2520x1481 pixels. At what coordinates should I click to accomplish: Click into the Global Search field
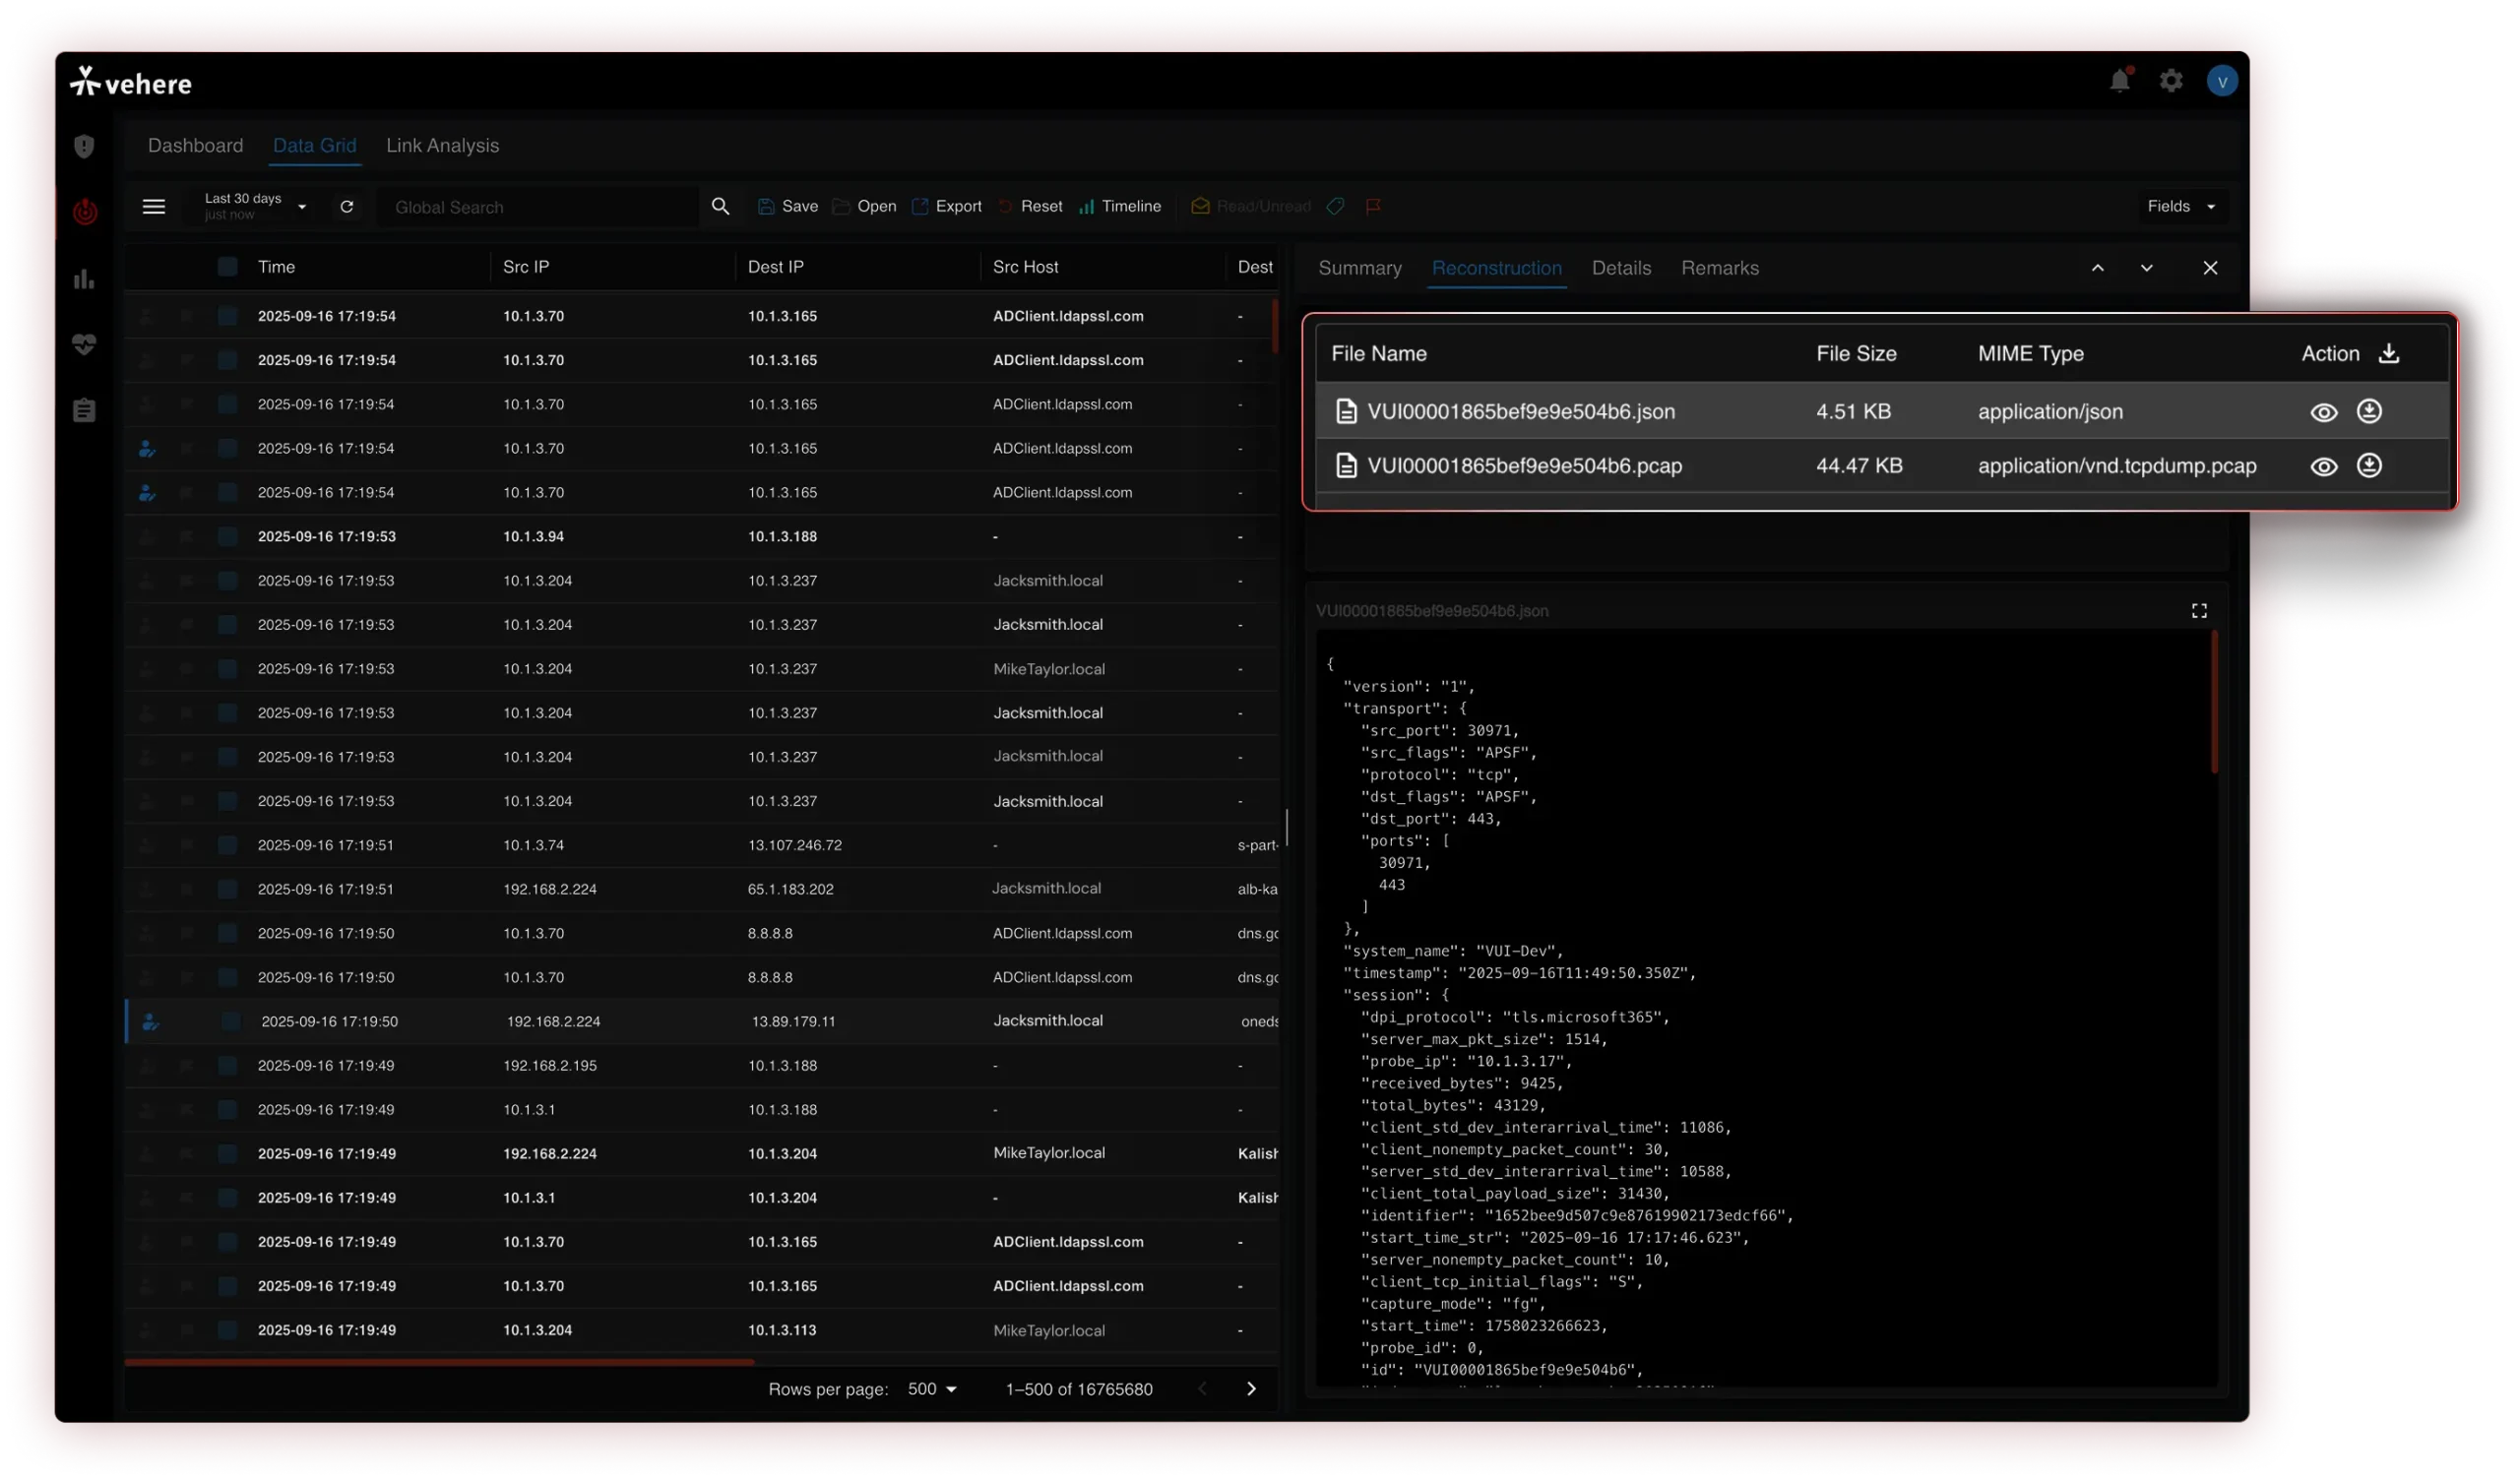tap(540, 208)
